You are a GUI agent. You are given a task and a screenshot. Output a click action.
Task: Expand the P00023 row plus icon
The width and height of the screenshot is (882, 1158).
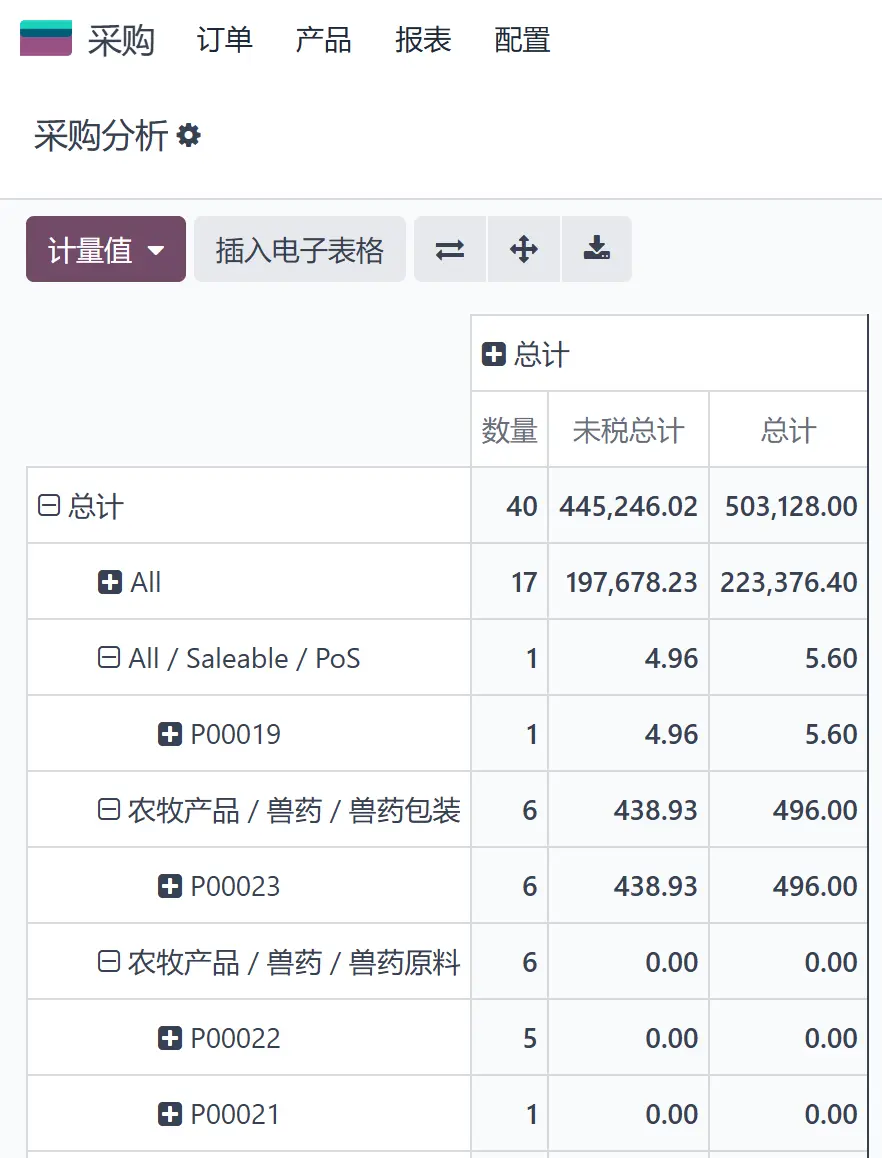(x=170, y=886)
